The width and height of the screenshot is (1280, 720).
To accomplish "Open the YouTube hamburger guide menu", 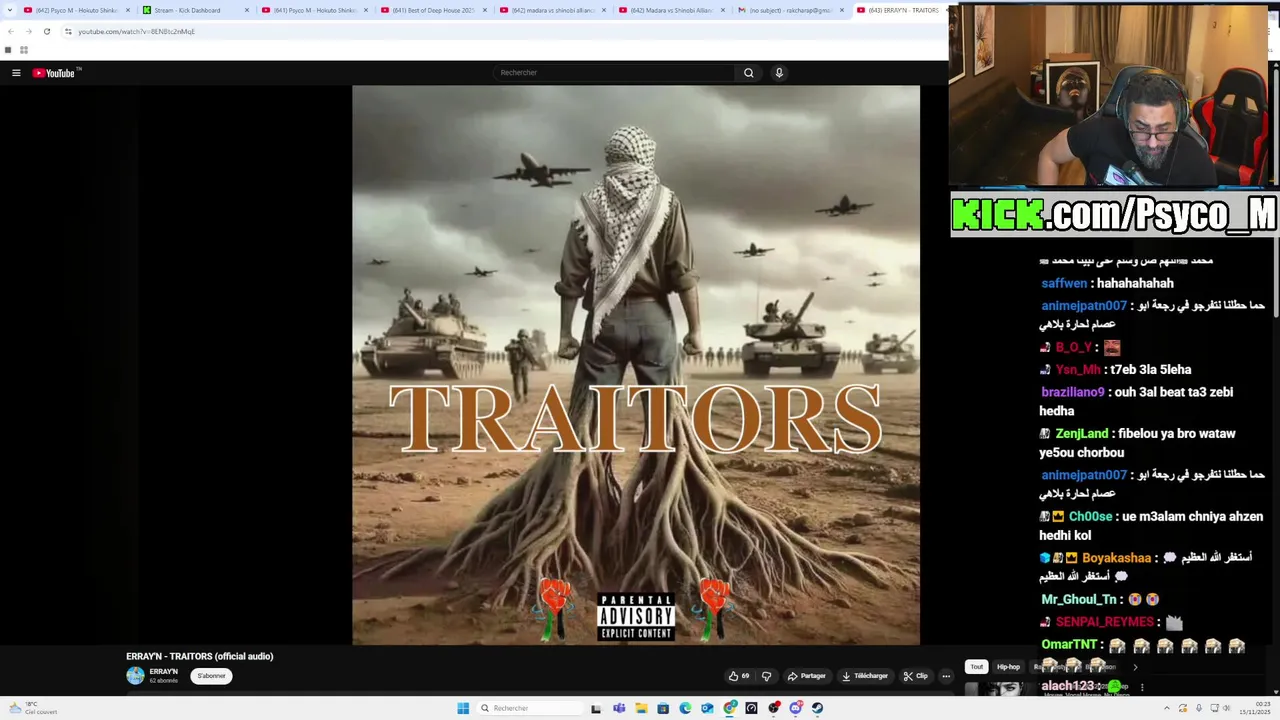I will [16, 73].
